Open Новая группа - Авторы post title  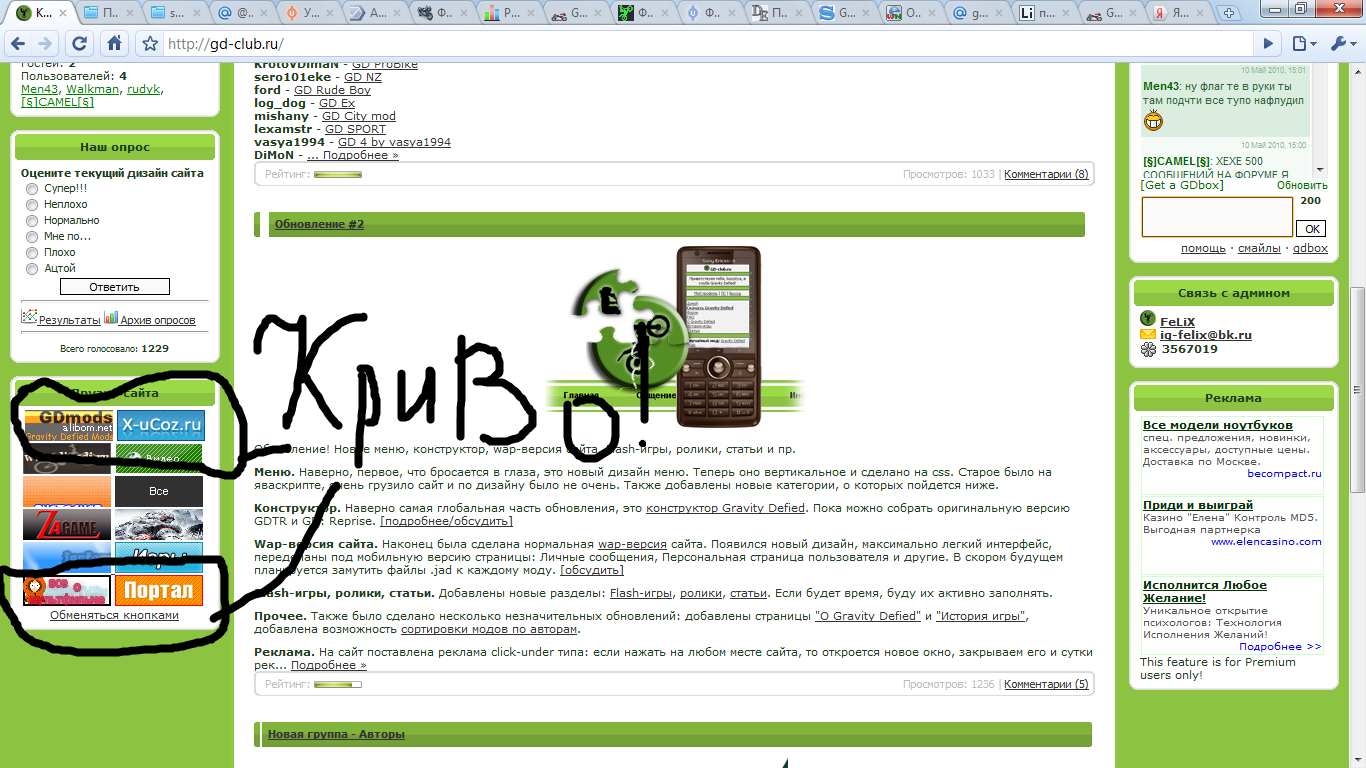(336, 734)
